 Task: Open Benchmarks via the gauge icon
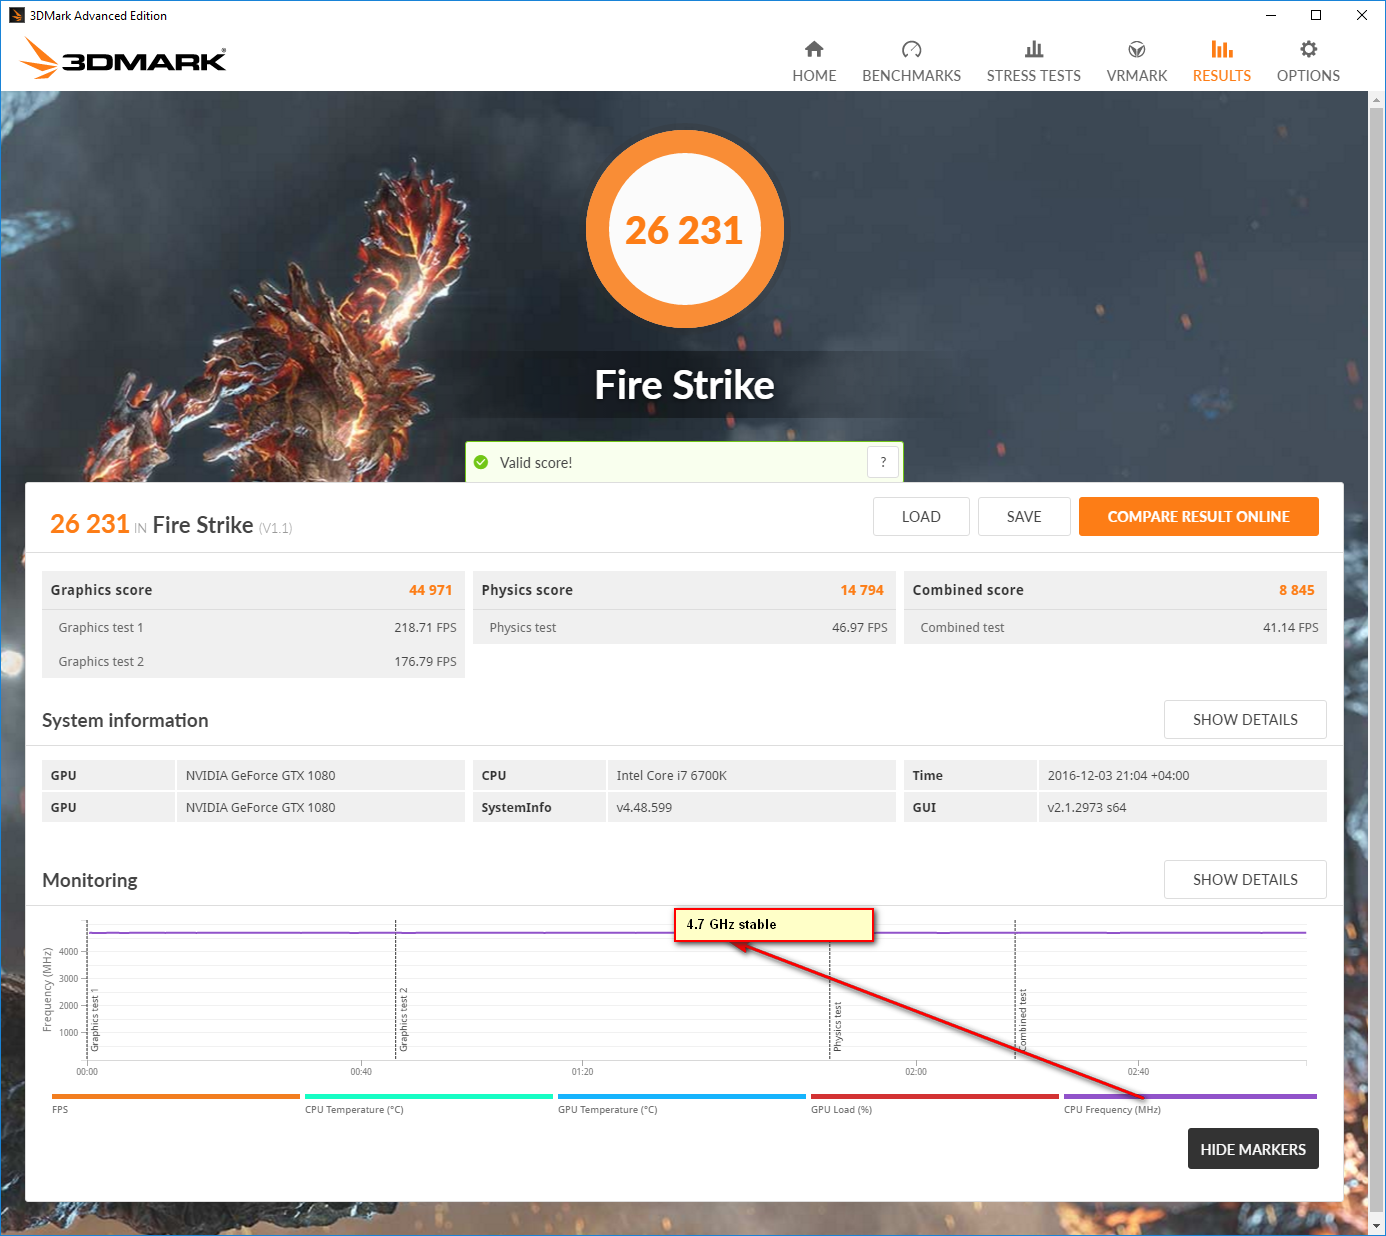click(x=911, y=49)
